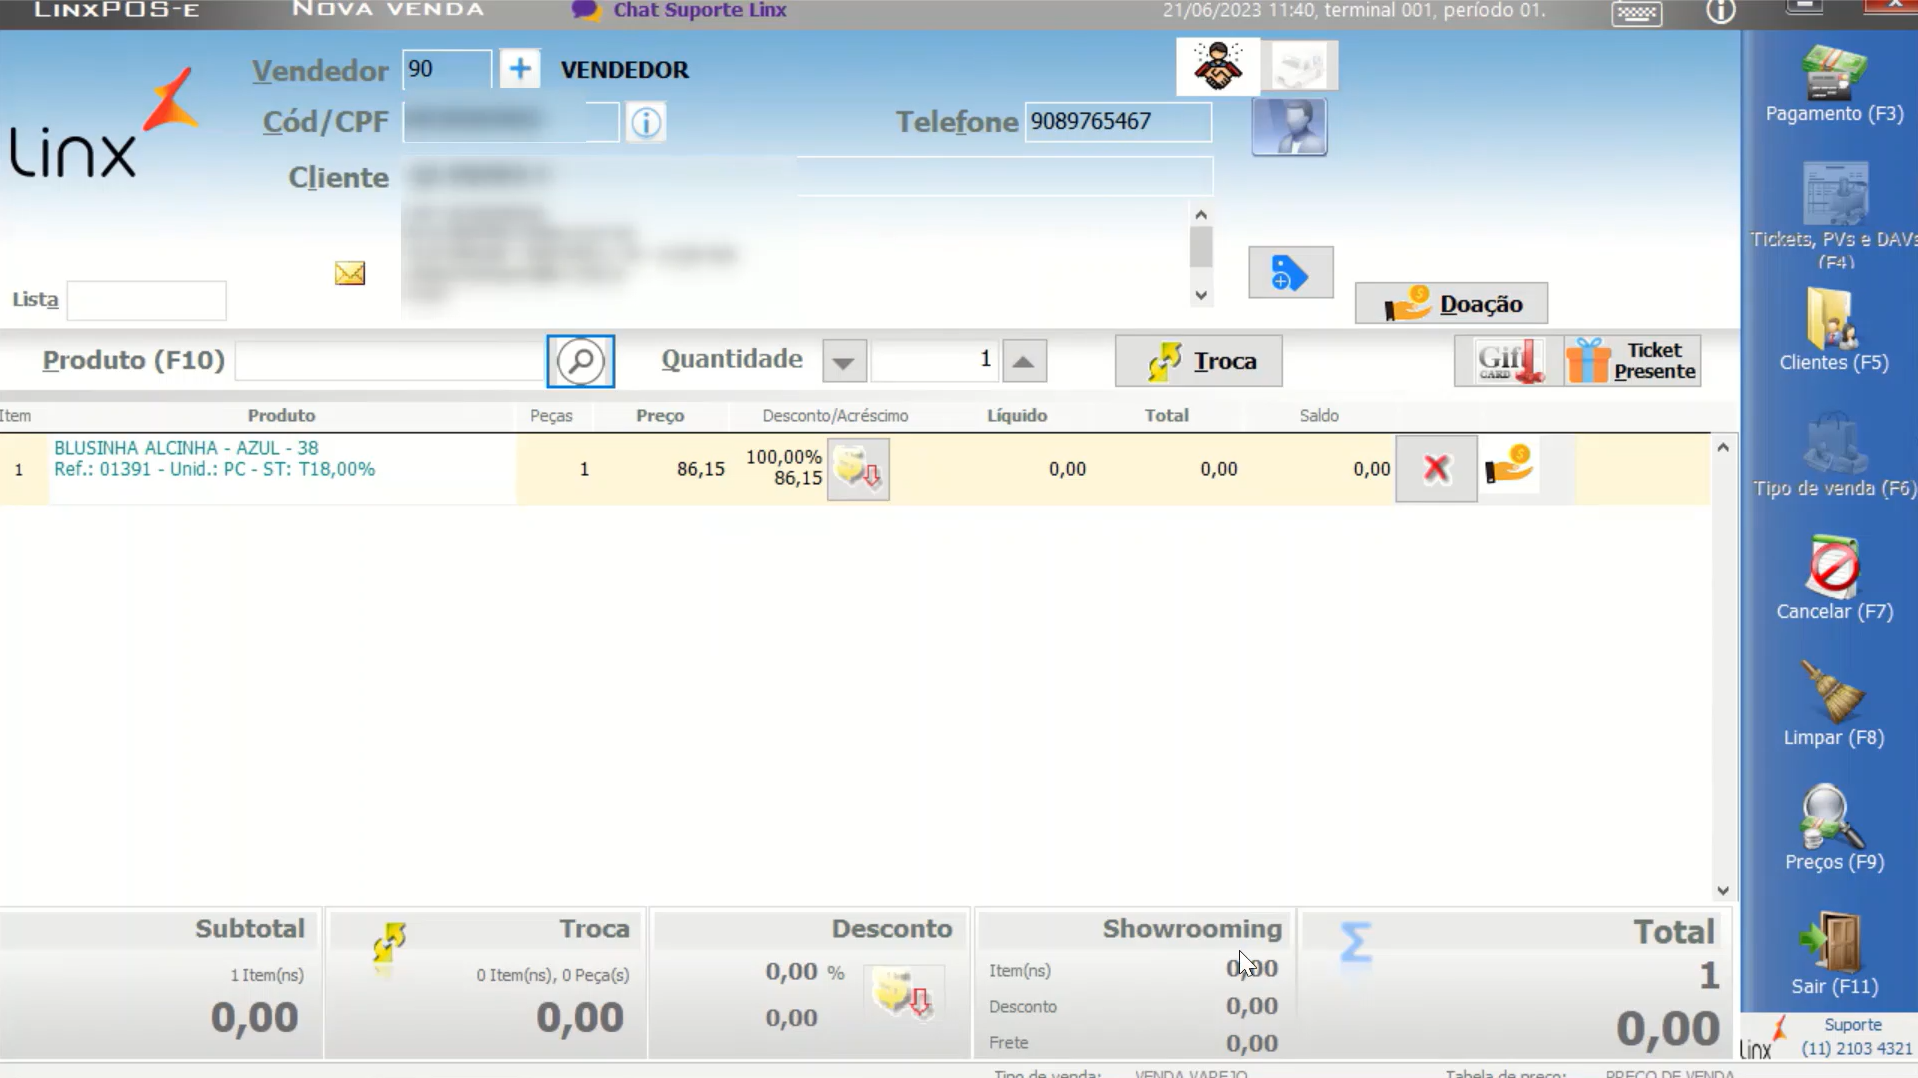
Task: Click the Líquido column header
Action: 1017,416
